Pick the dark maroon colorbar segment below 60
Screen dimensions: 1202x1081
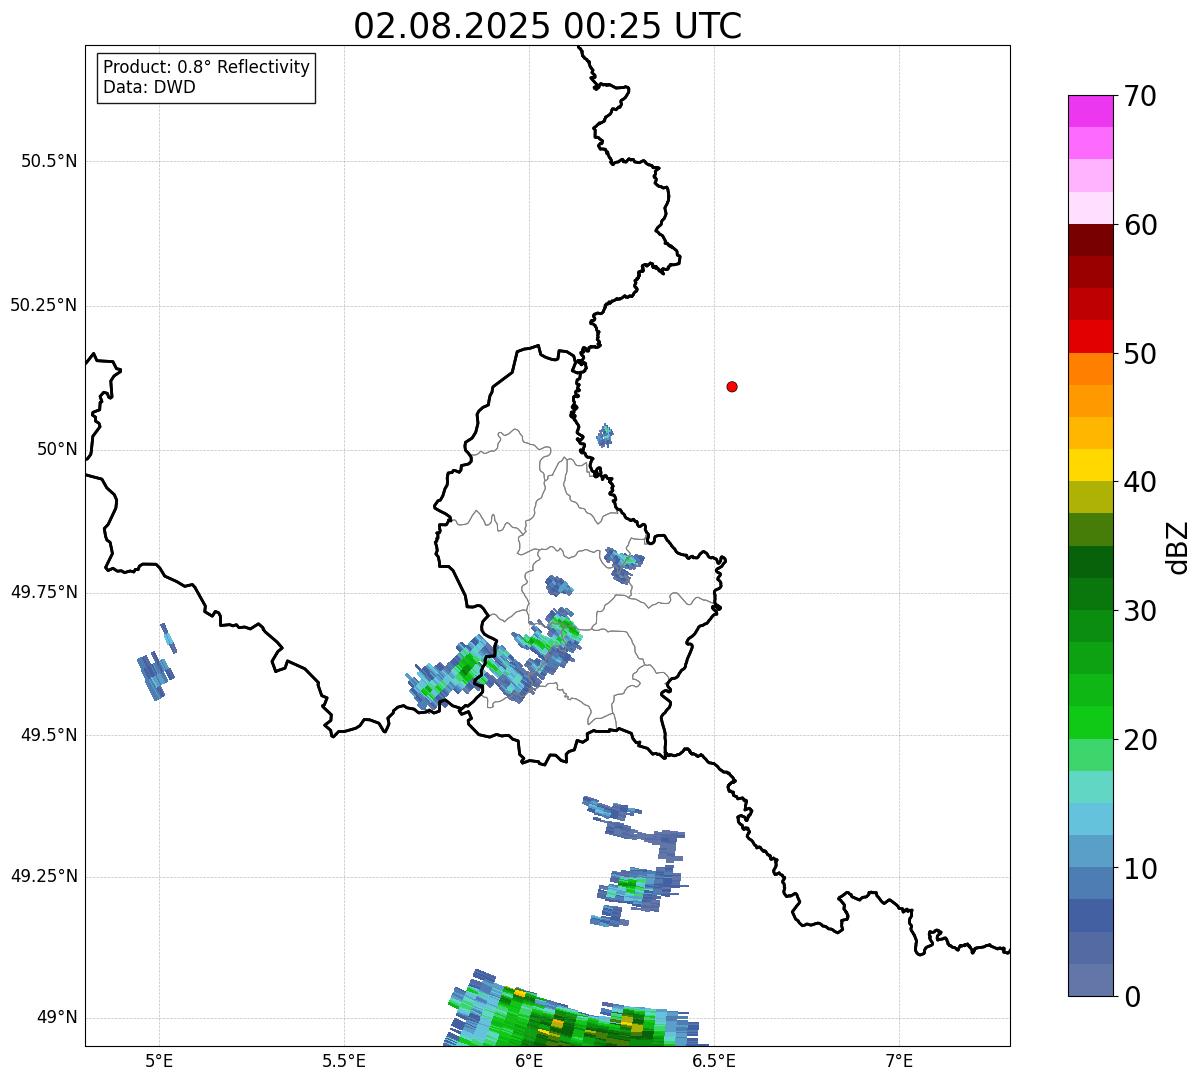(1090, 240)
